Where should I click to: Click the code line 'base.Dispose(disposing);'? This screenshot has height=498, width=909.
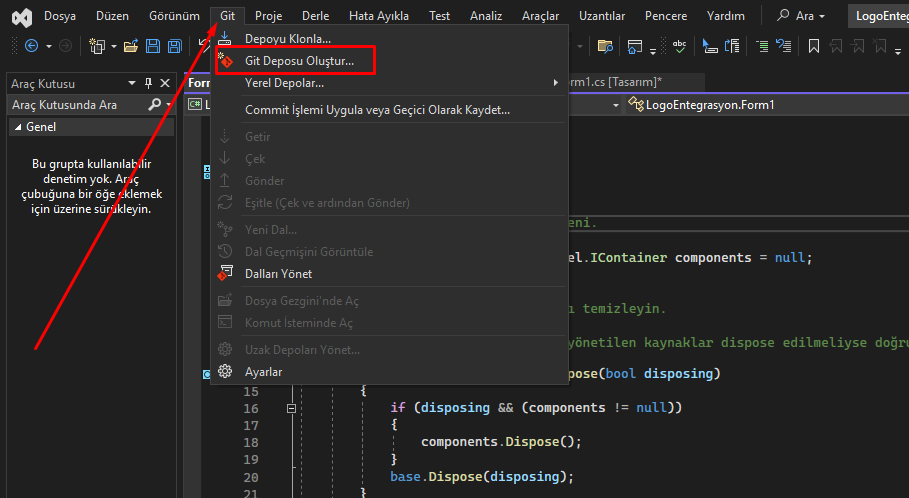point(482,477)
